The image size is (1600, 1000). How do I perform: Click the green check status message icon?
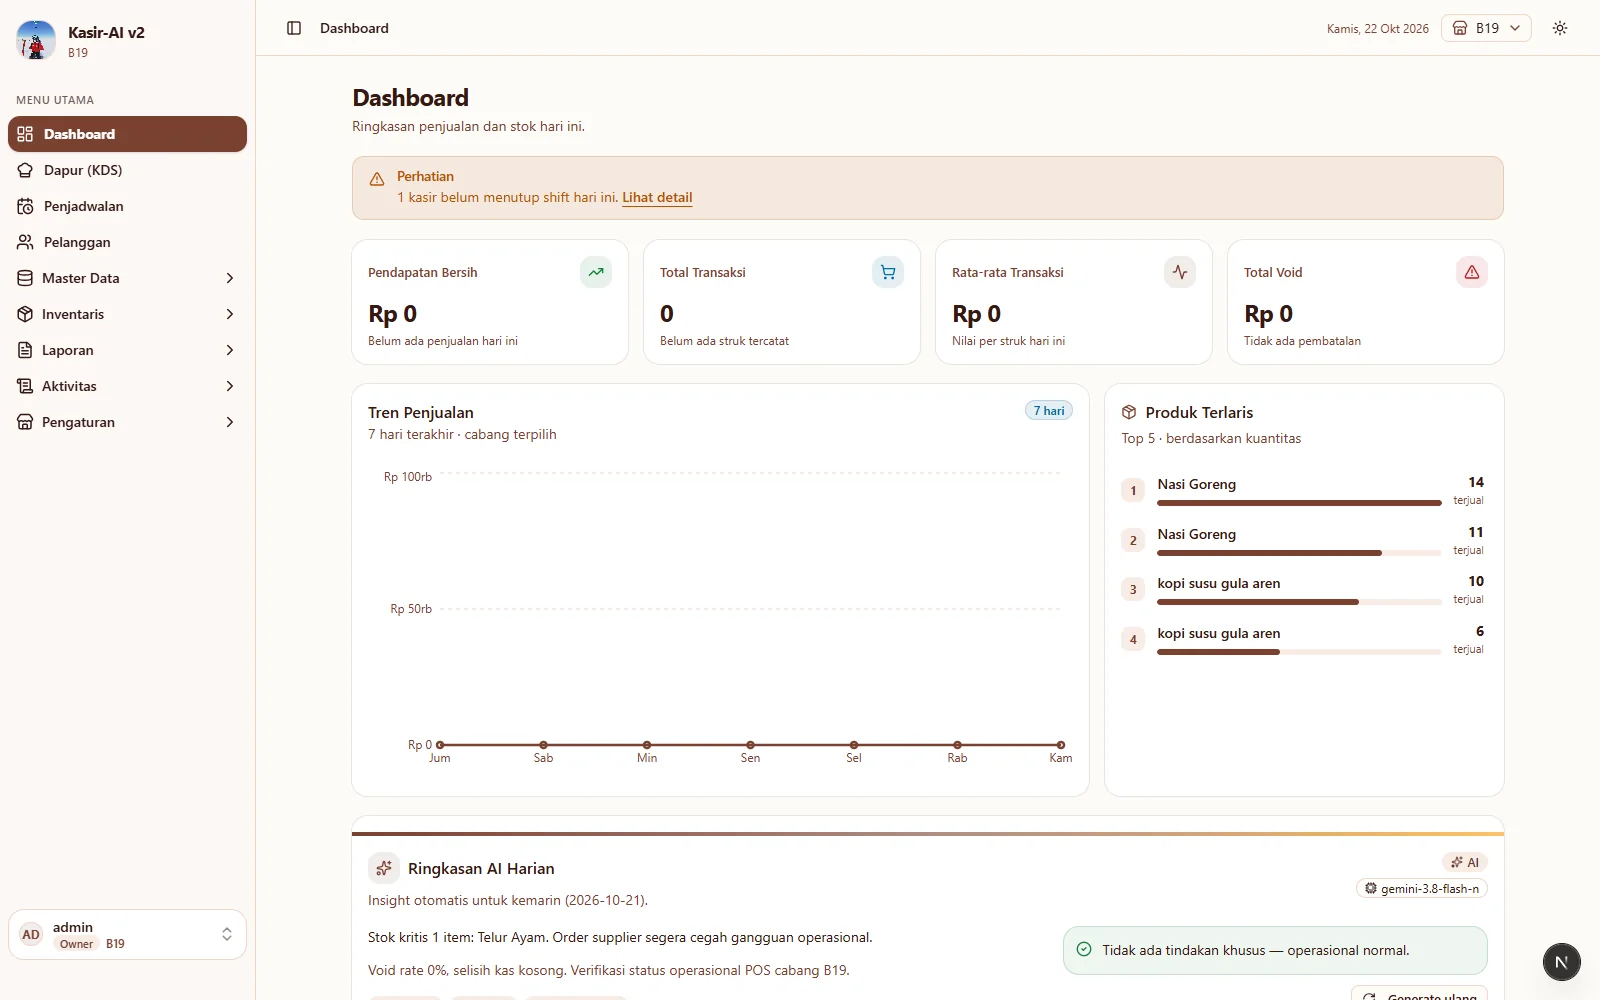coord(1084,949)
